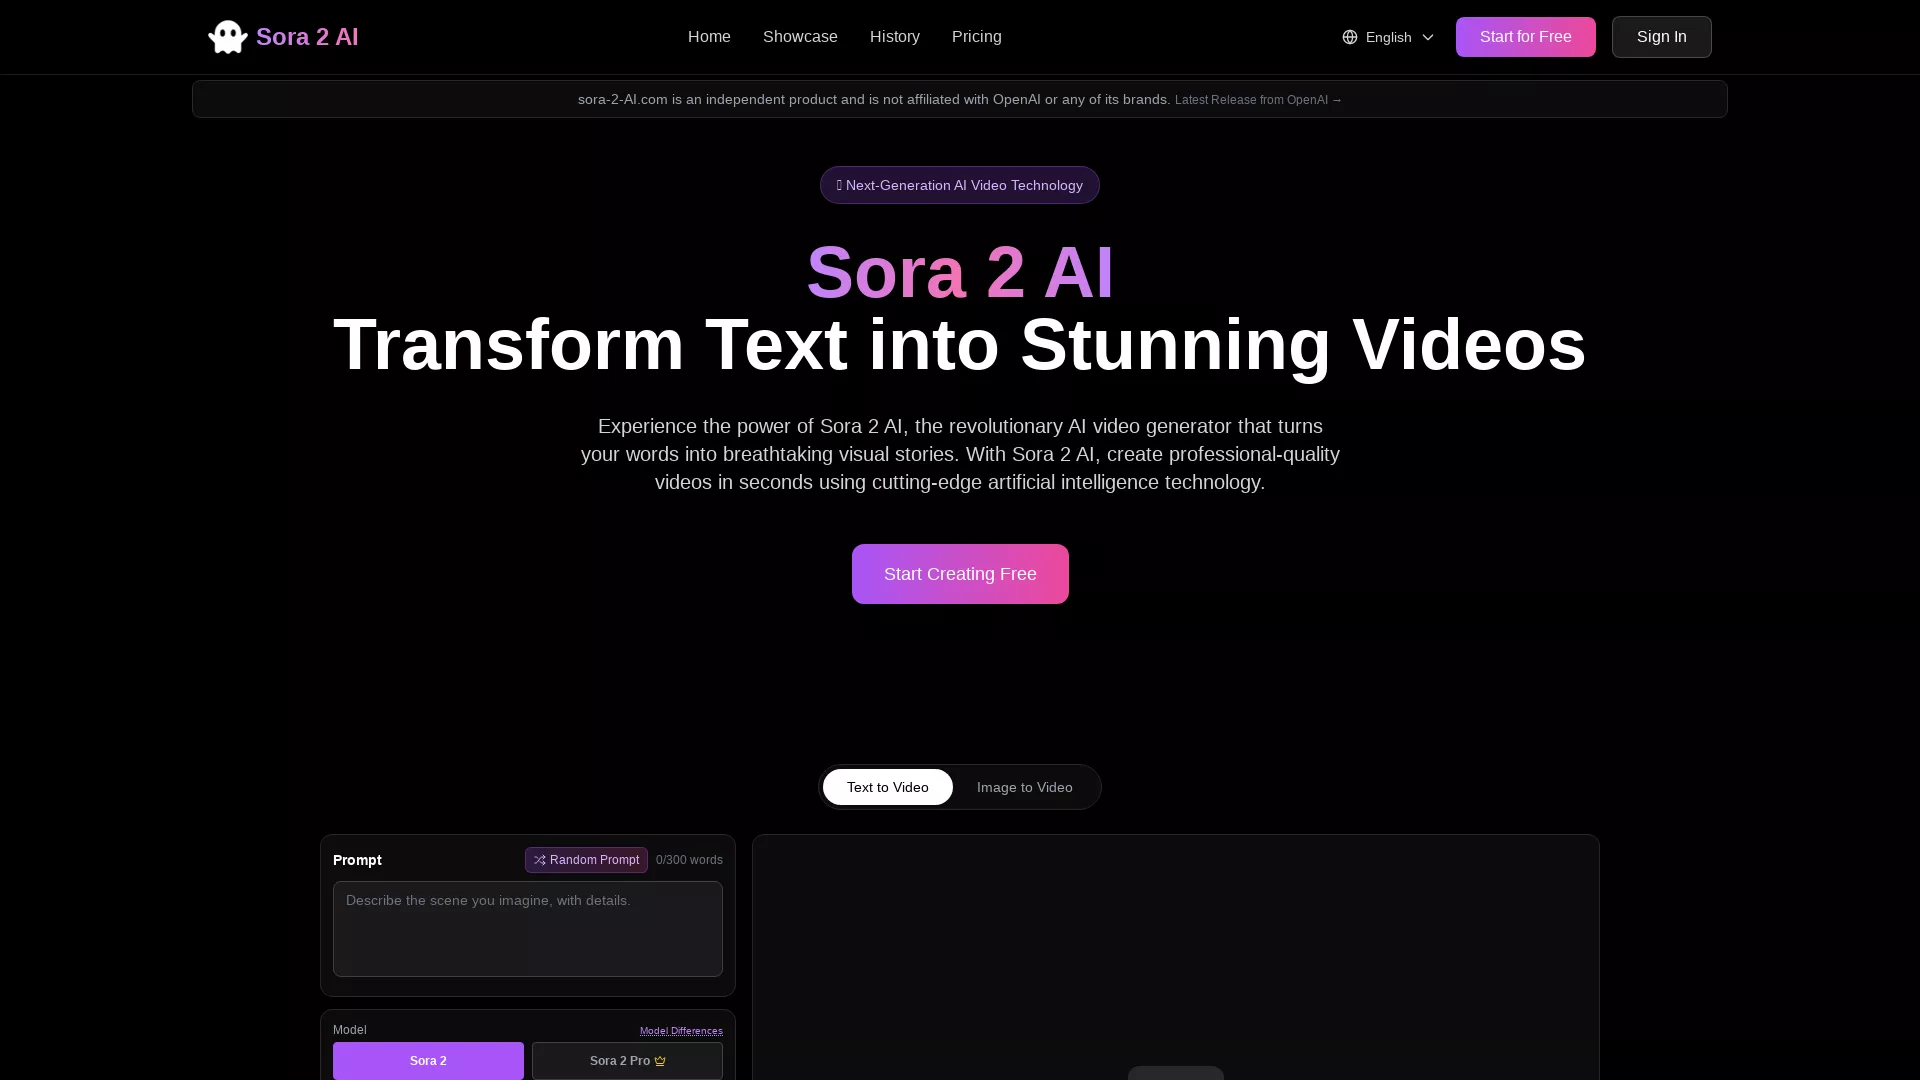Switch to Image to Video mode
Screen dimensions: 1920x1080
coord(1024,787)
